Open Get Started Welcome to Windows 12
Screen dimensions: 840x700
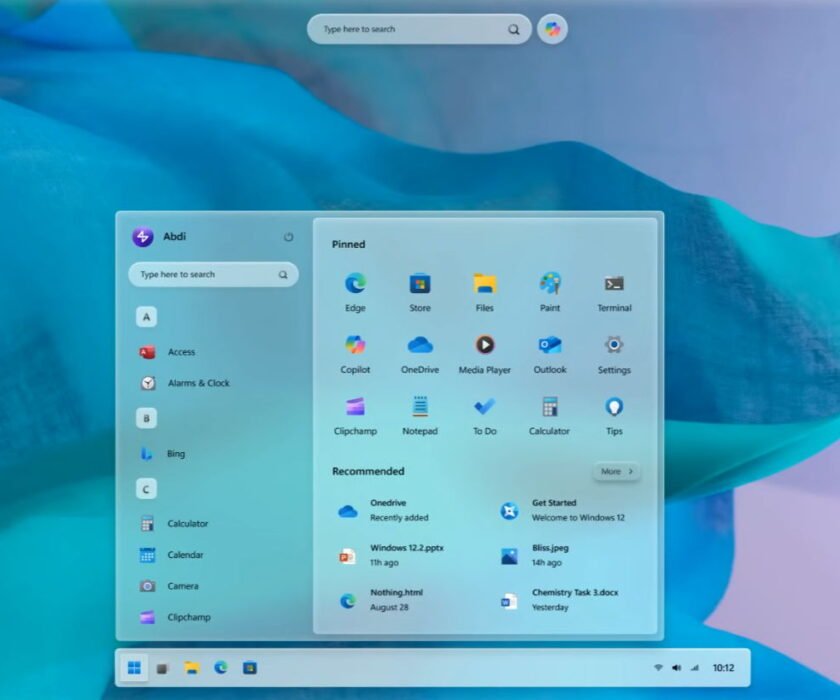562,510
